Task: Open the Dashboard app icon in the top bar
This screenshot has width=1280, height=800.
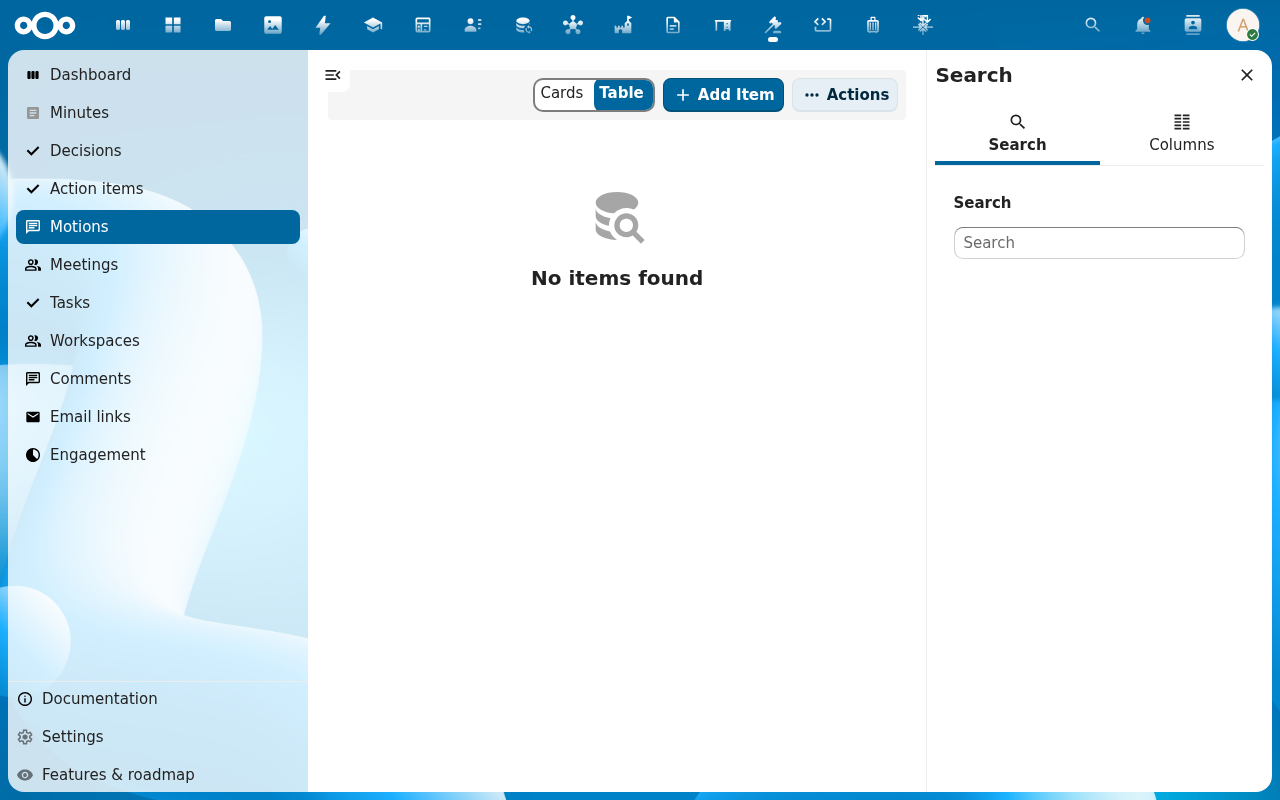Action: pos(123,25)
